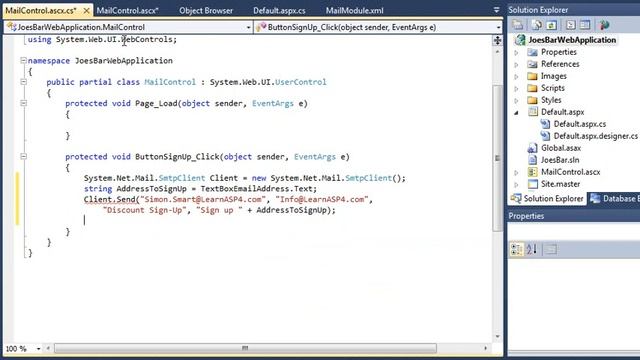640x360 pixels.
Task: Open the JoesBarWebApplication.MailControl class dropdown
Action: click(x=248, y=27)
